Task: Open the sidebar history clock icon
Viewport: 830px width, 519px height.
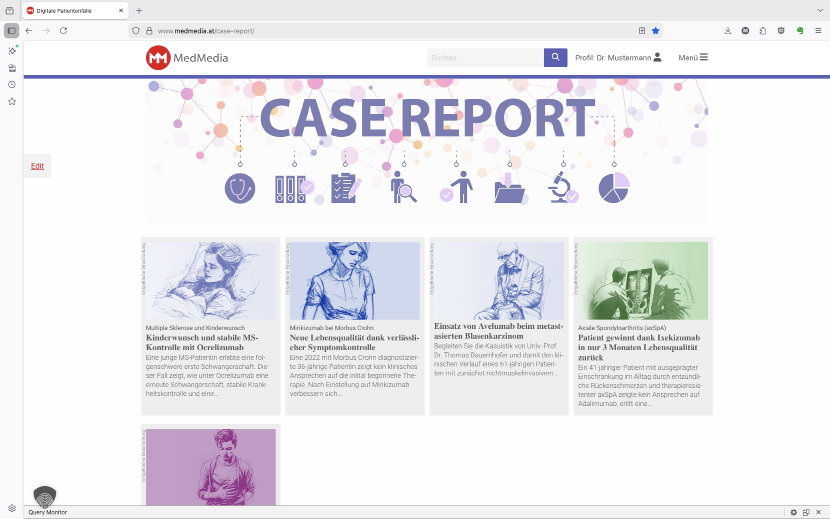Action: click(x=12, y=85)
